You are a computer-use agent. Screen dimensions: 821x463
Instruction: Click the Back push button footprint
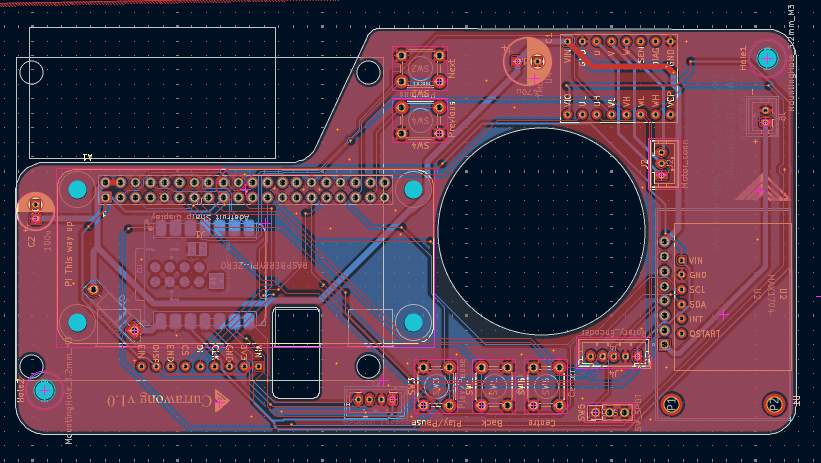pos(494,387)
